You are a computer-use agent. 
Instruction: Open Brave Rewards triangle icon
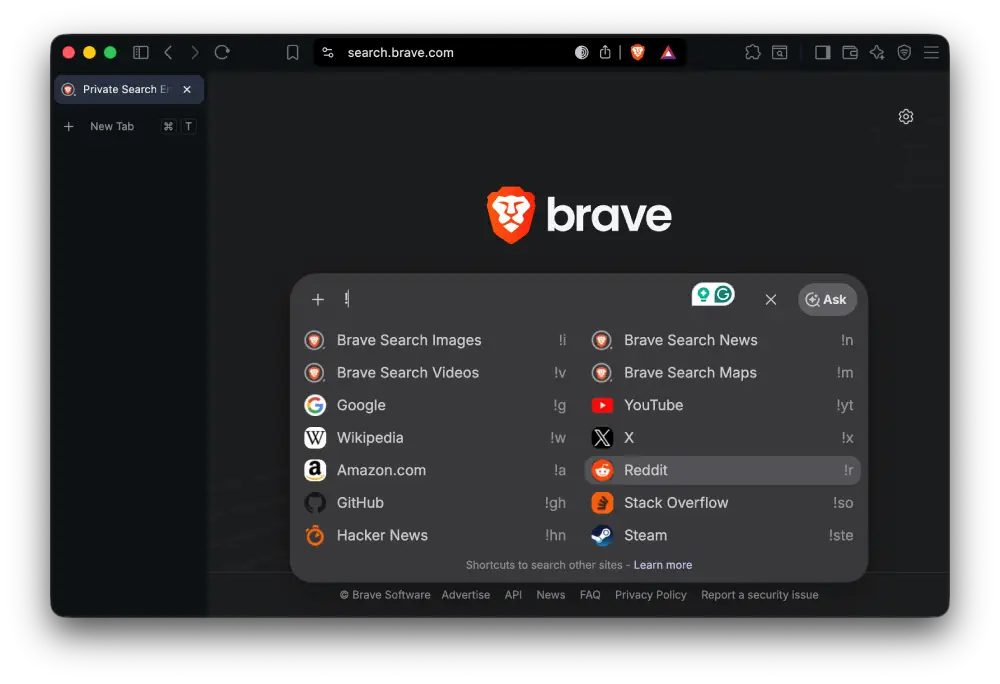point(667,52)
